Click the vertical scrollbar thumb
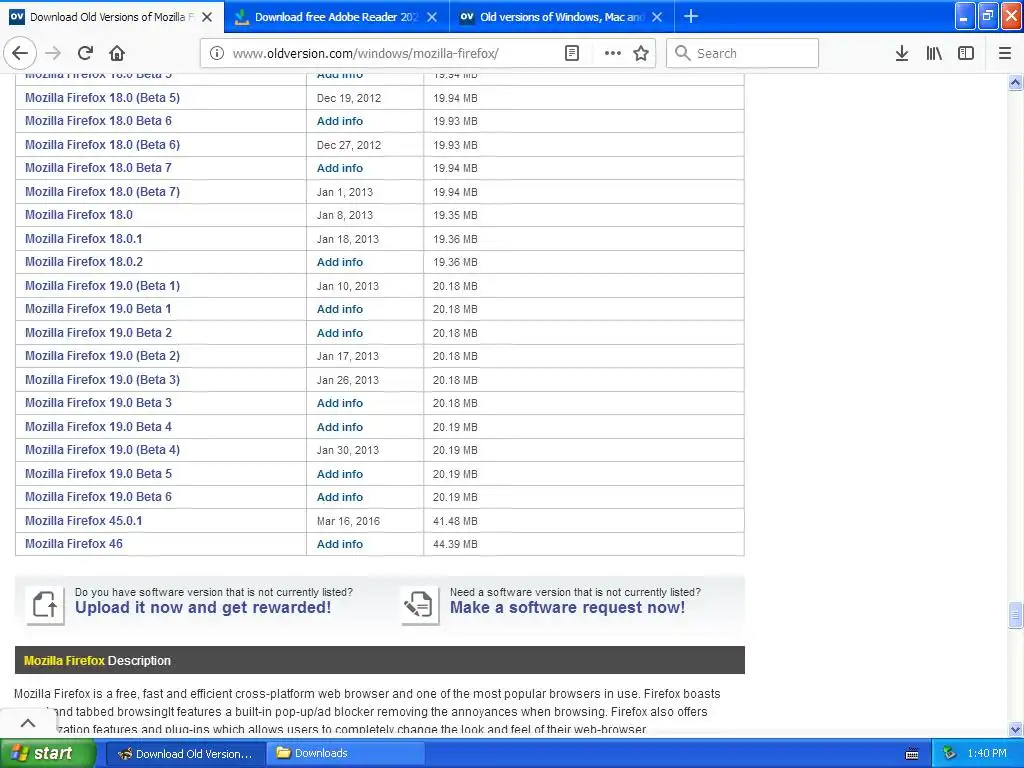 pyautogui.click(x=1016, y=615)
